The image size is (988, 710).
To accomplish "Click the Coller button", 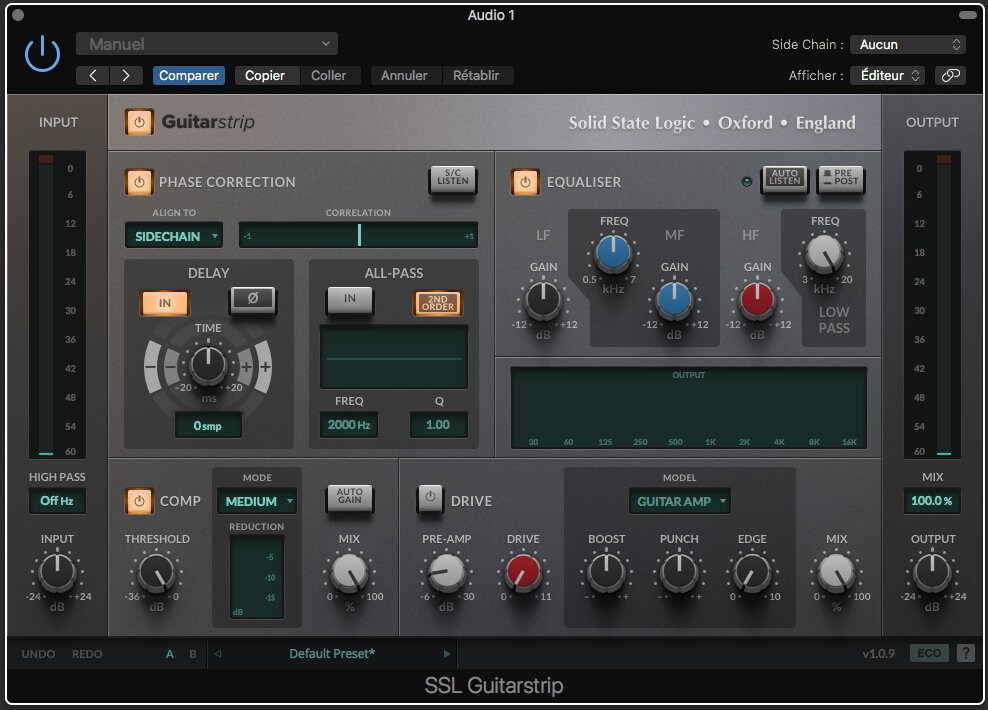I will (x=328, y=76).
